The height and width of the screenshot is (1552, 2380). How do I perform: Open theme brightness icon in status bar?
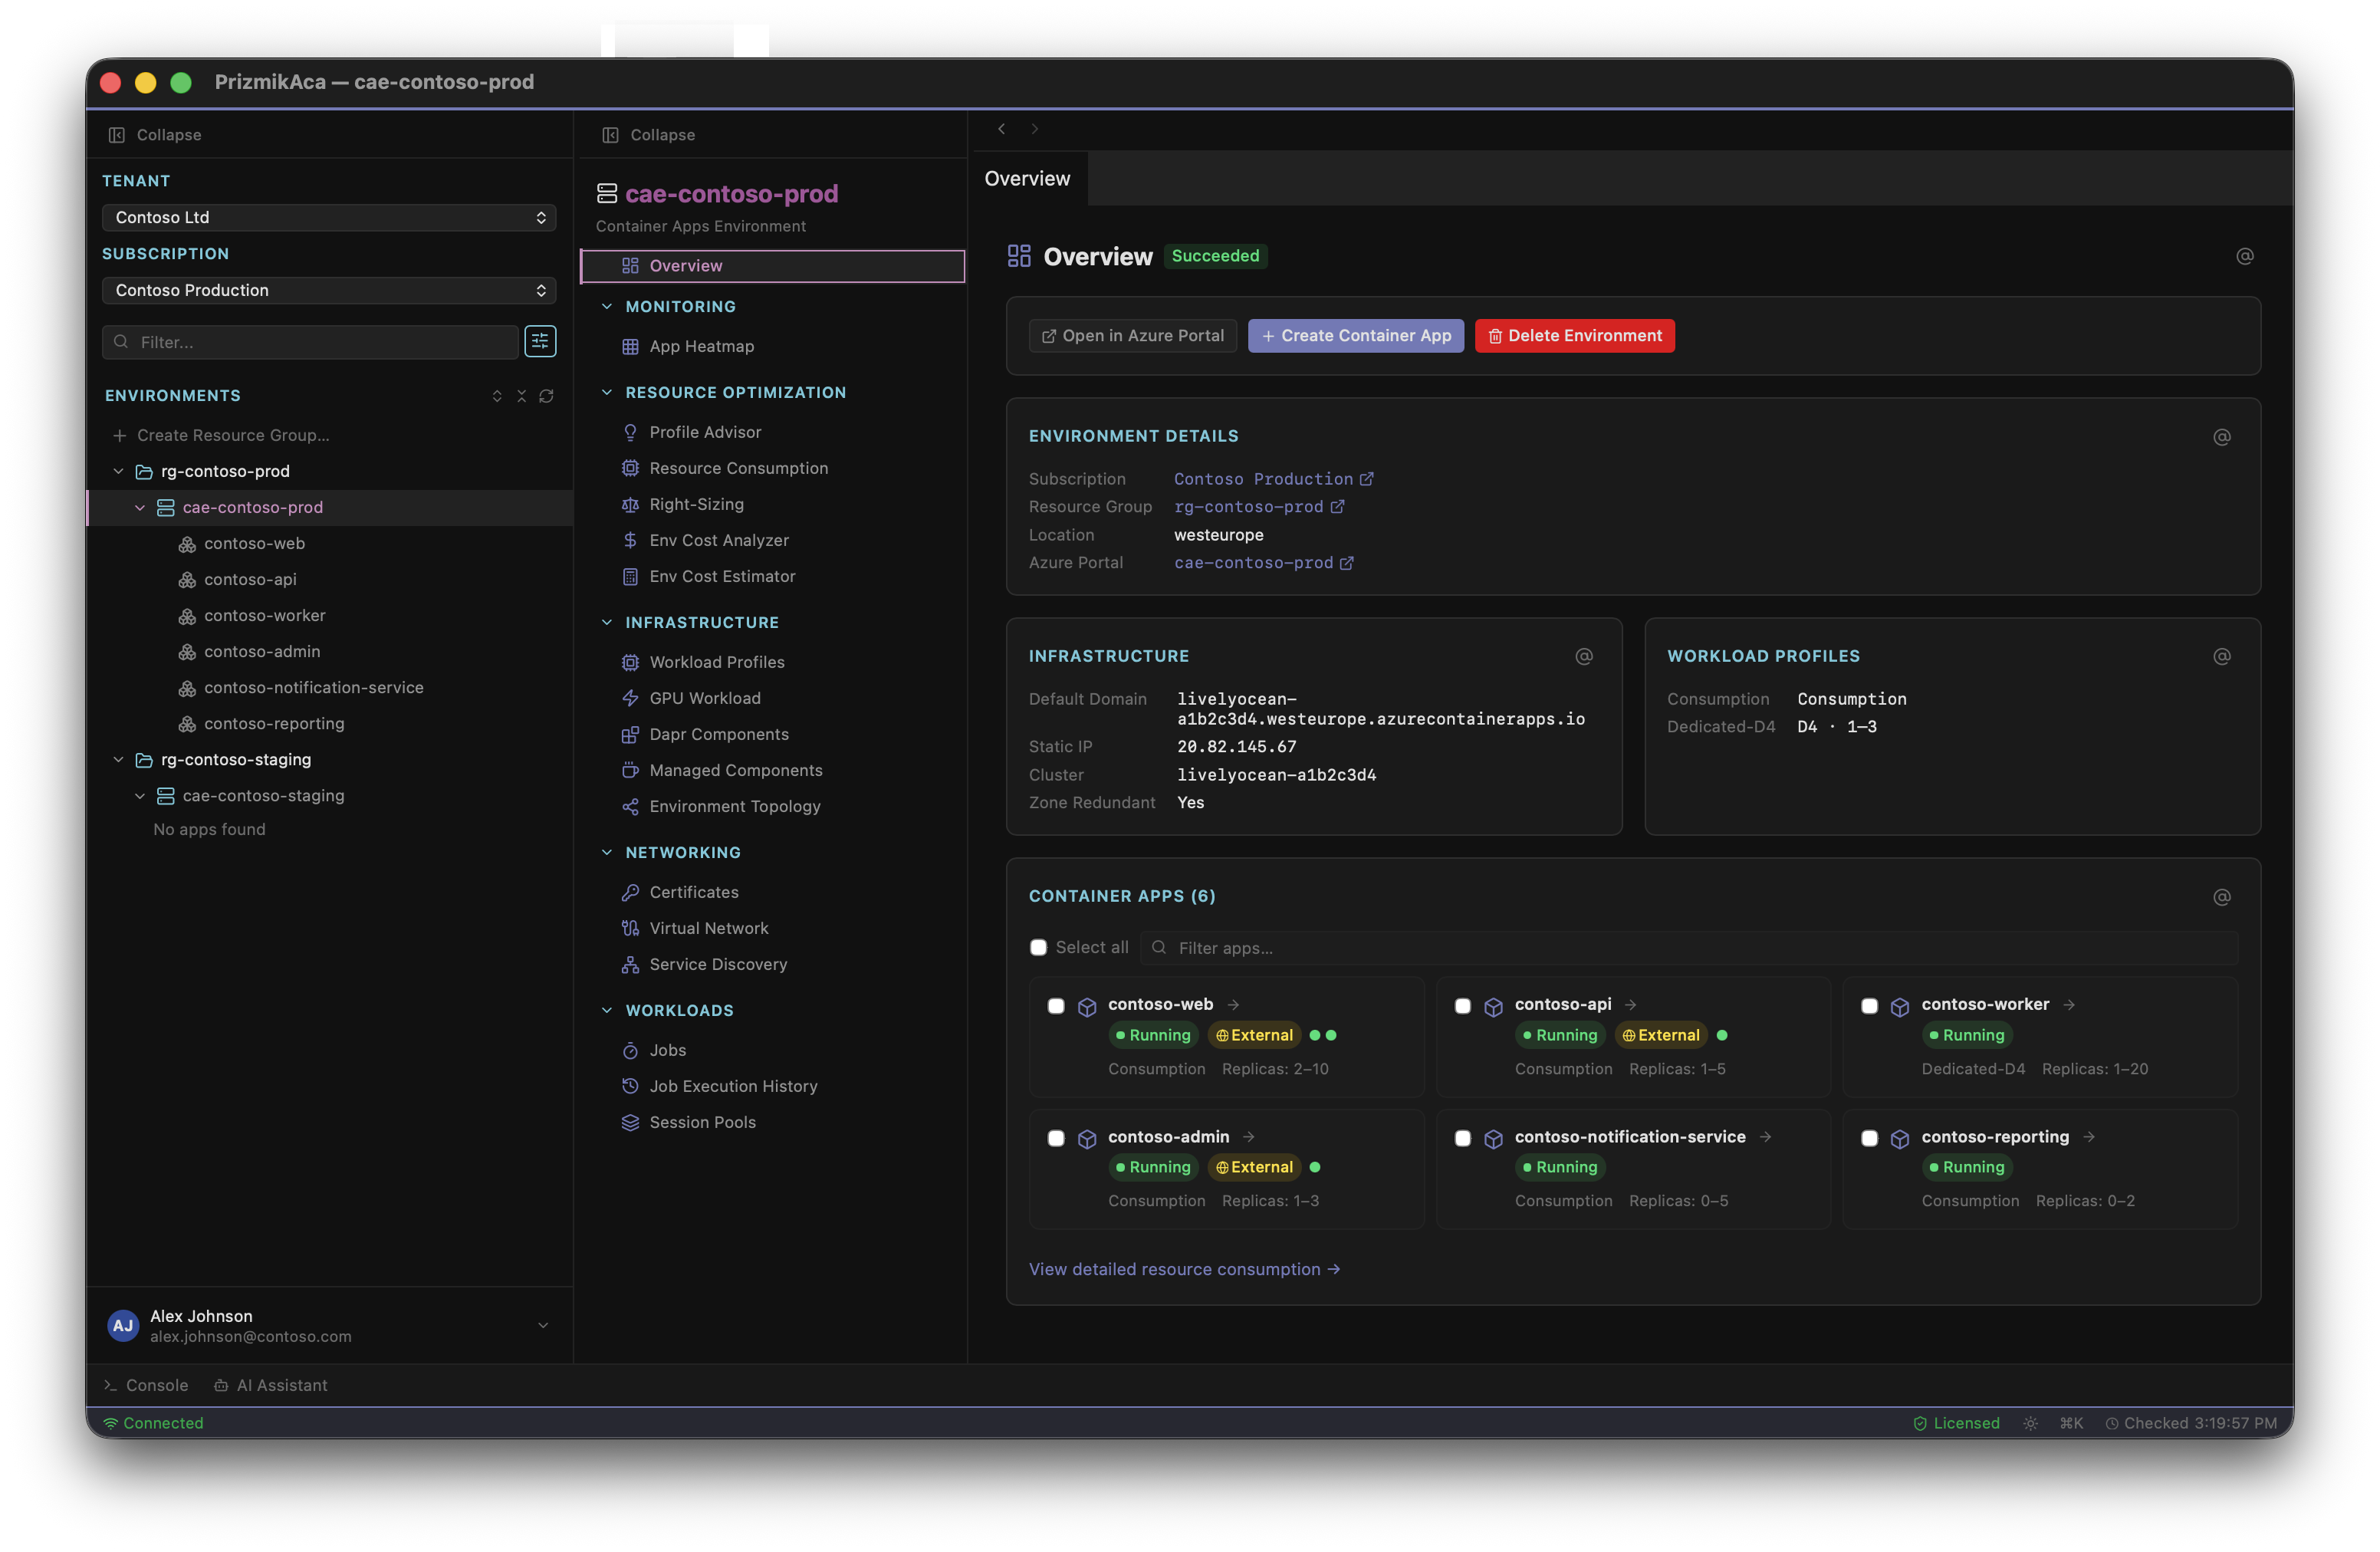point(2030,1423)
